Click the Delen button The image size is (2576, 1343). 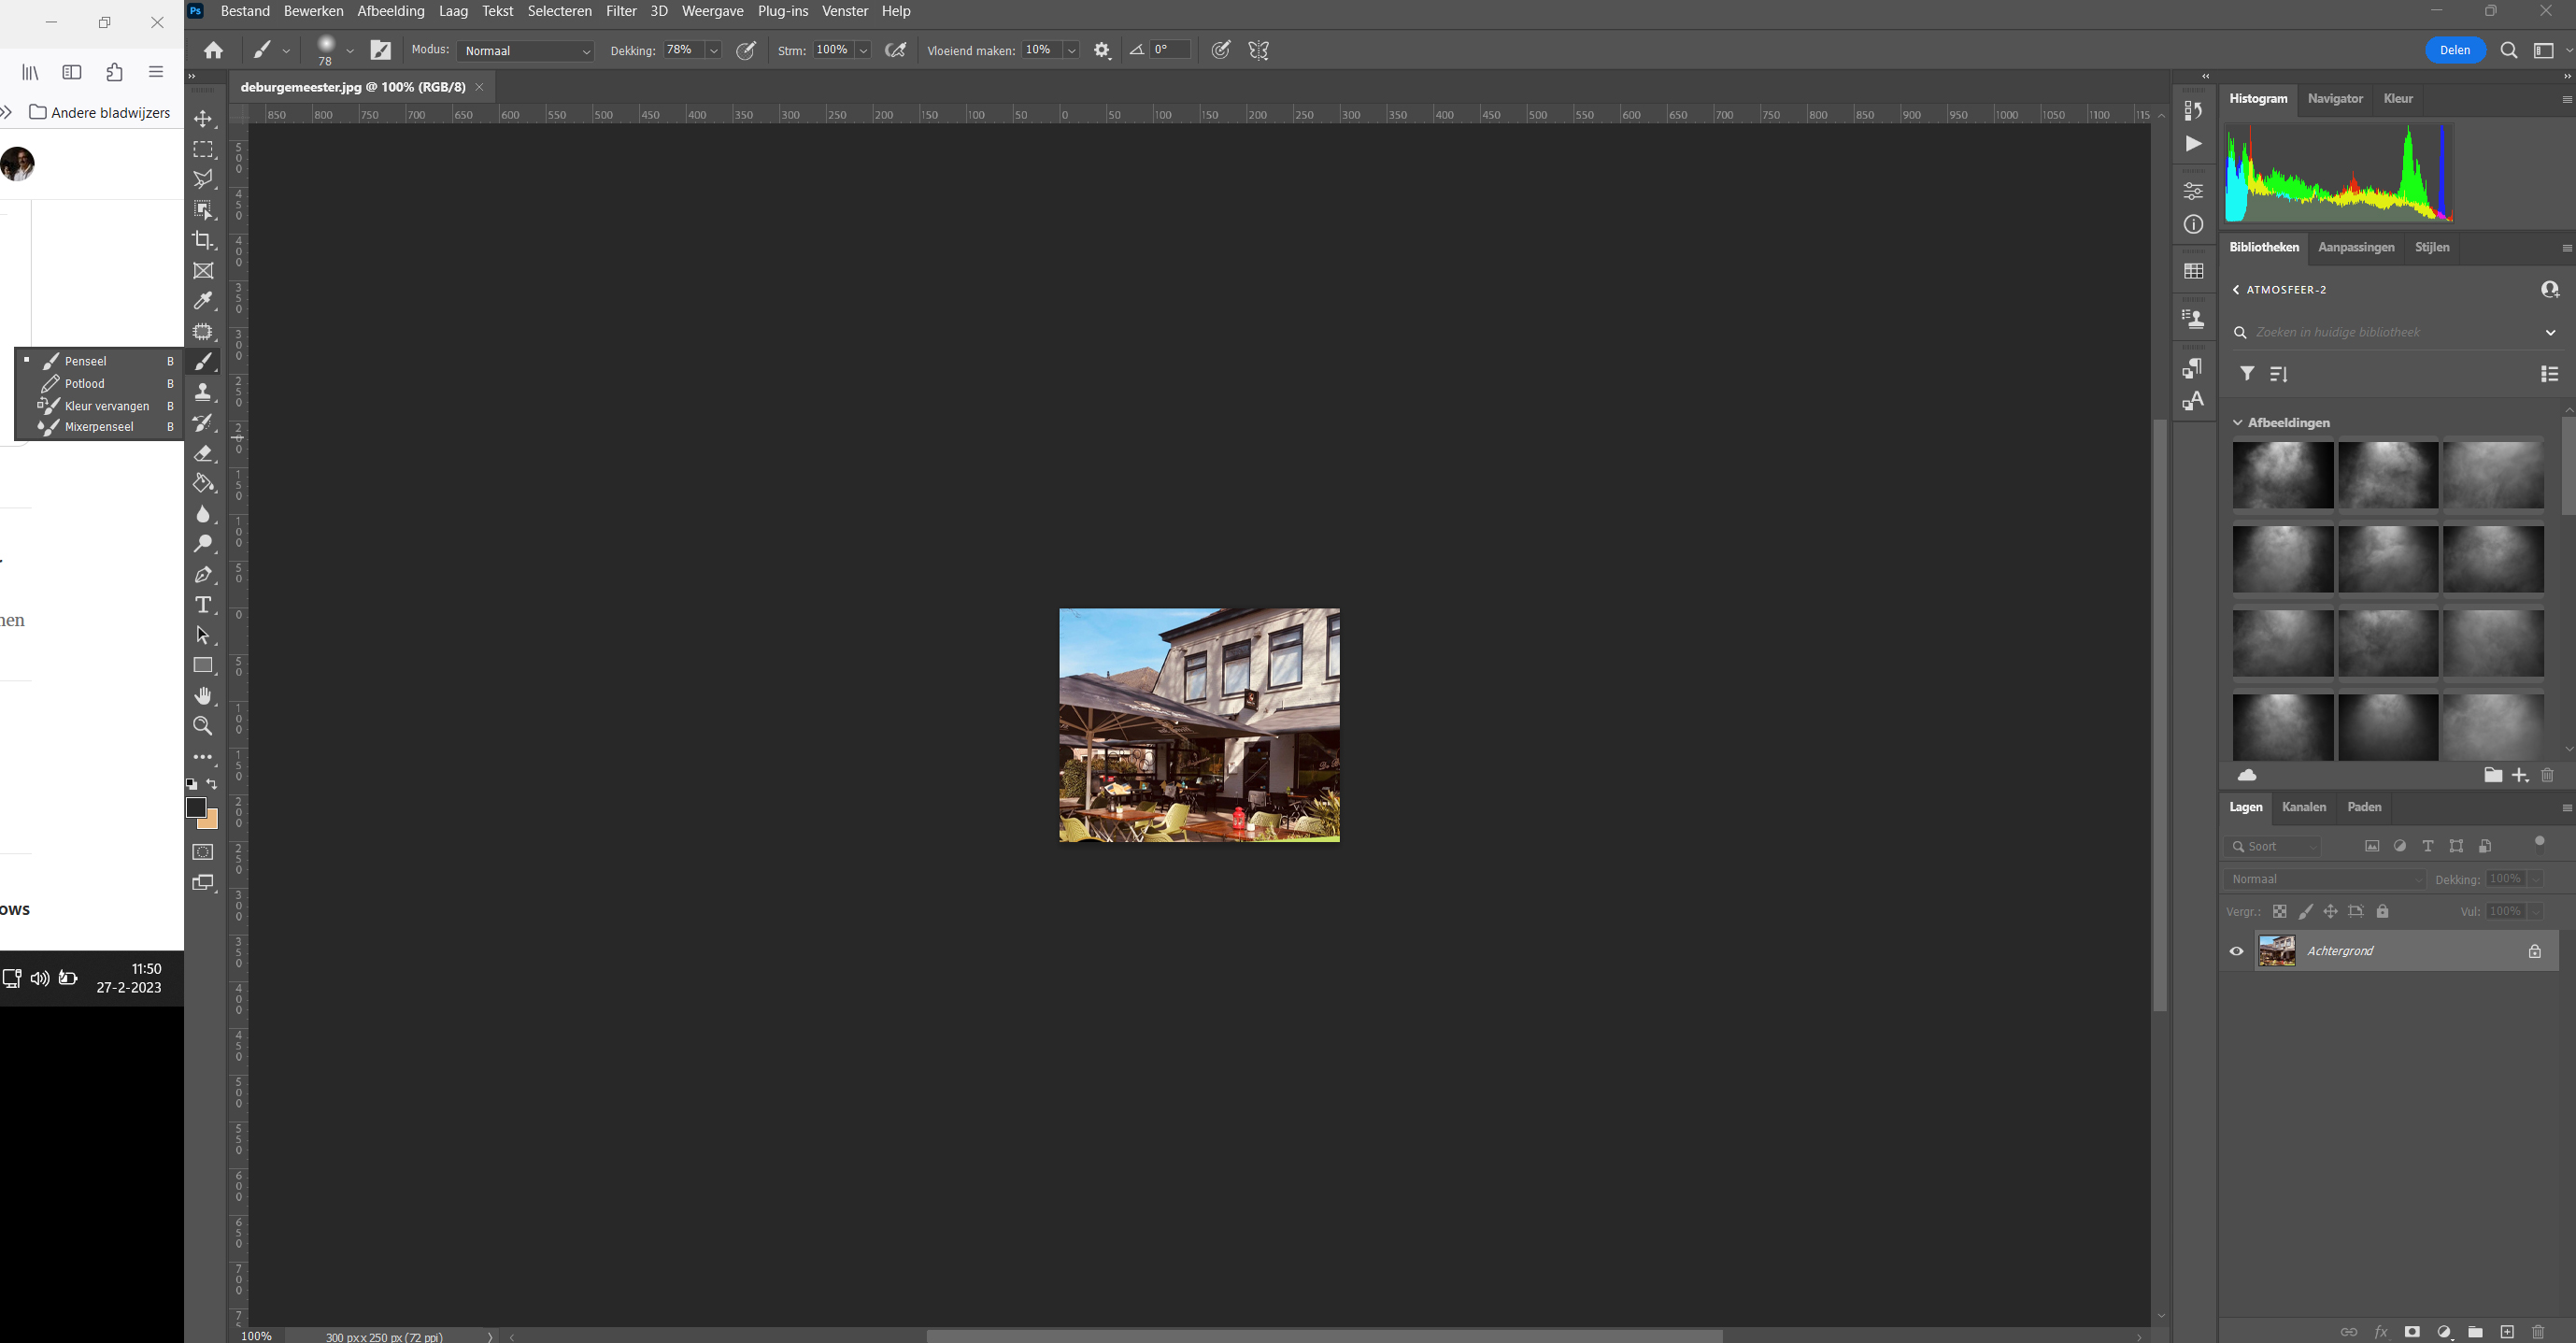[2455, 49]
